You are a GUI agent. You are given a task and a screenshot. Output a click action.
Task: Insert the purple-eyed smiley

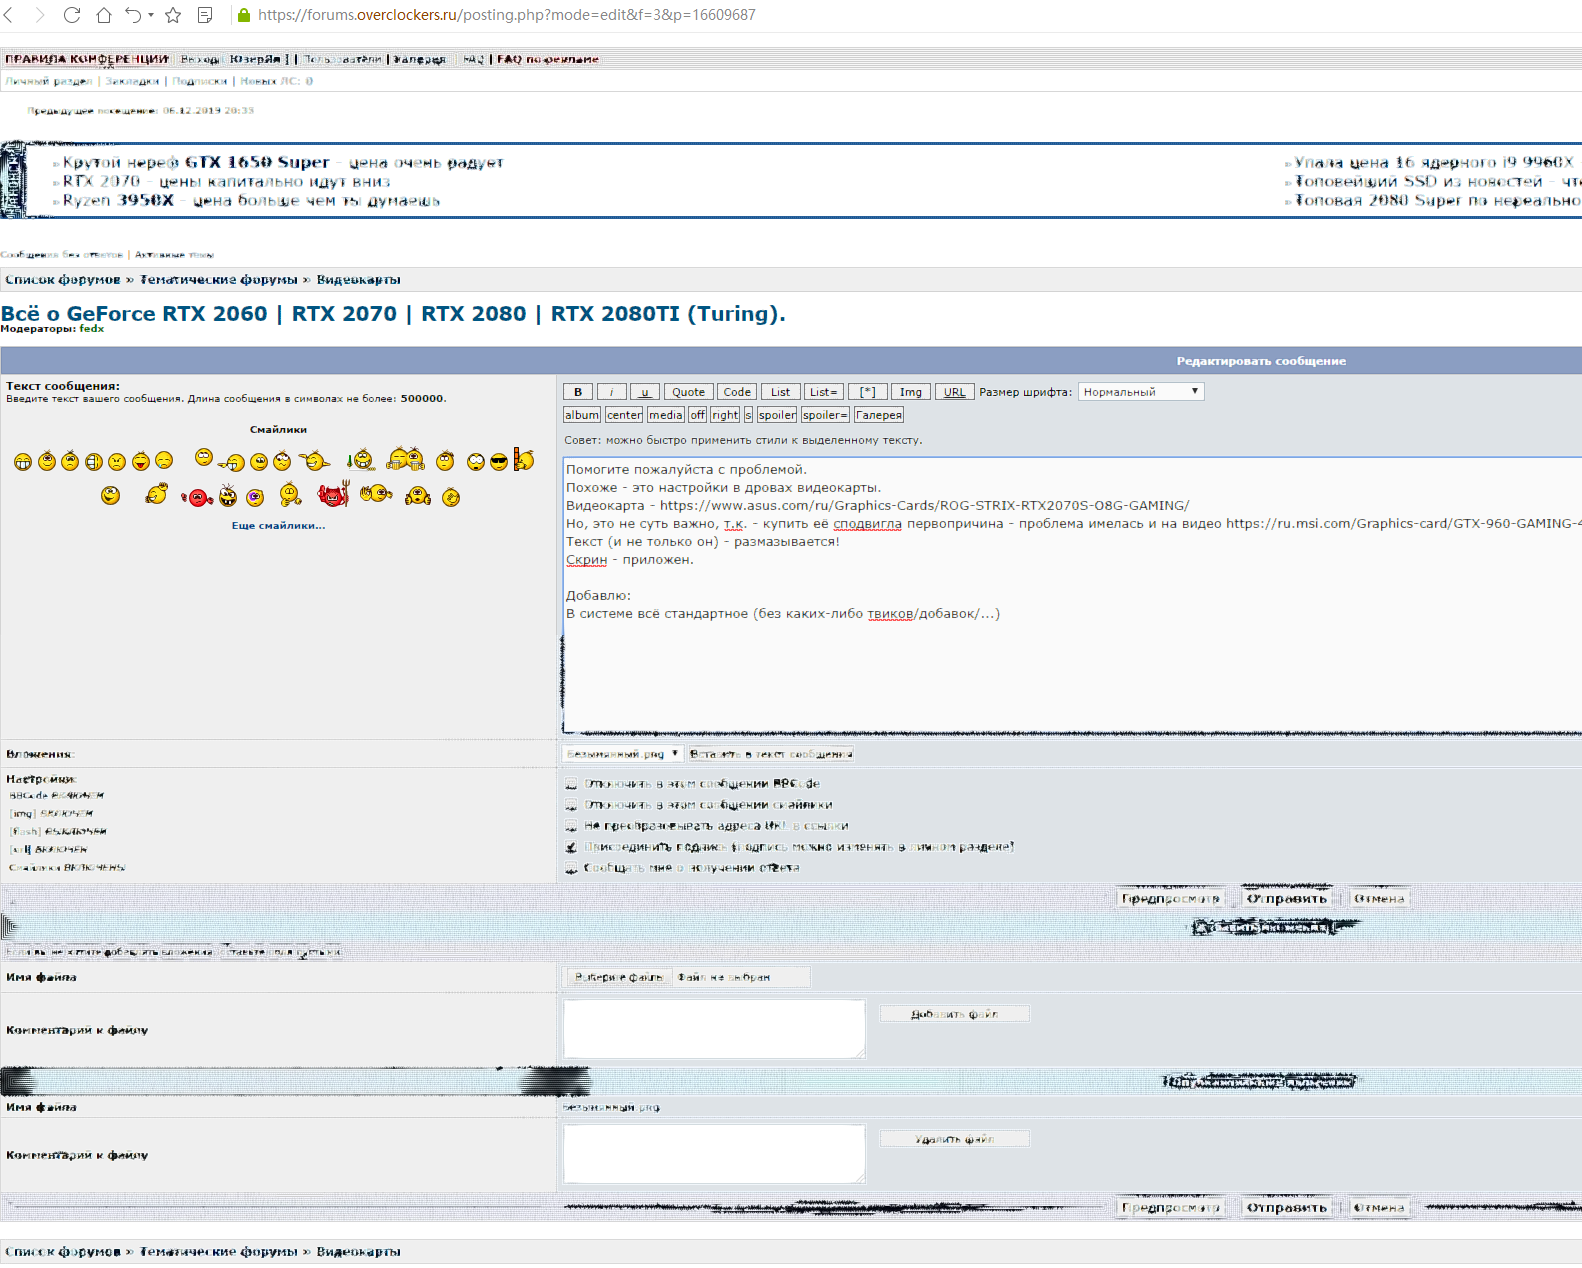tap(255, 497)
